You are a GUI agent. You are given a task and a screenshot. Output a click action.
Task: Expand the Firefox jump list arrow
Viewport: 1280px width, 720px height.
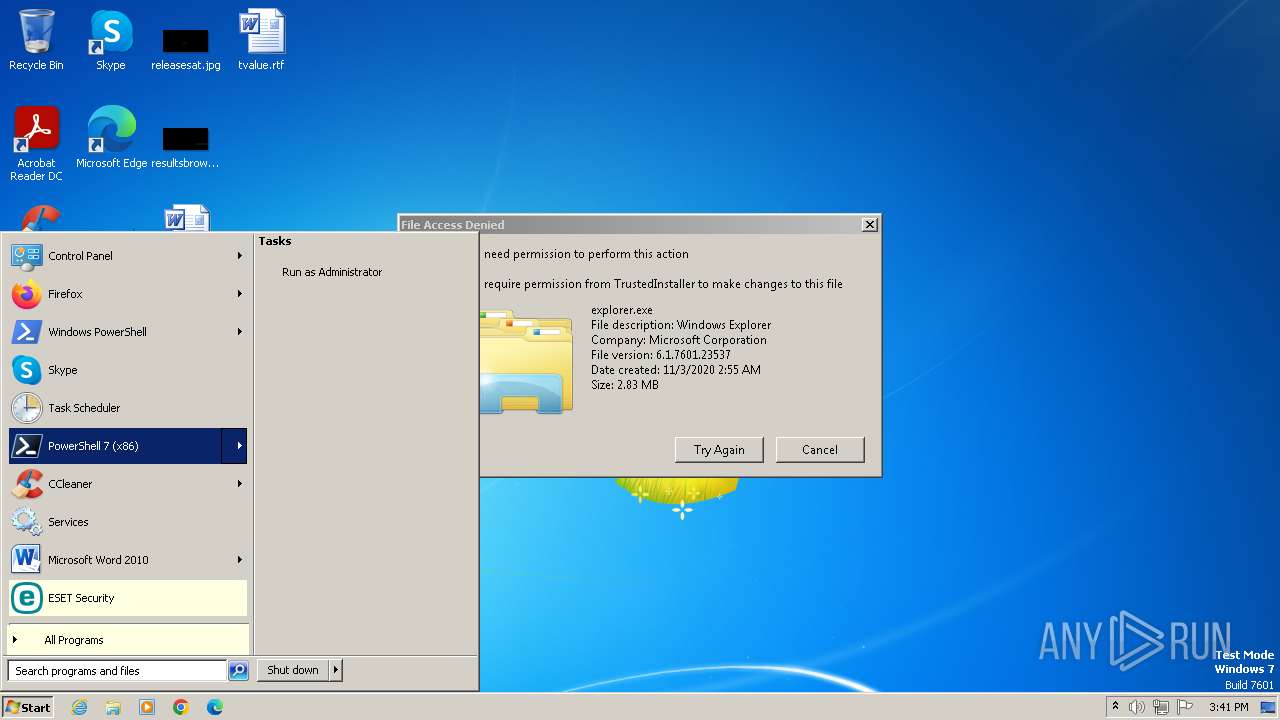[240, 294]
